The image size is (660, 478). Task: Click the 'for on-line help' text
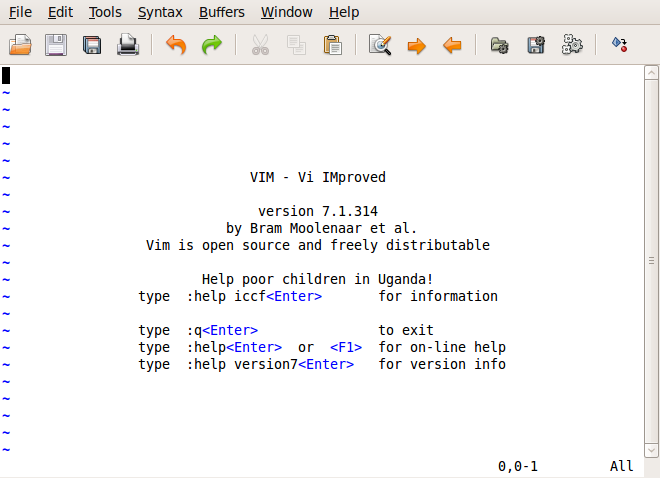[x=442, y=347]
